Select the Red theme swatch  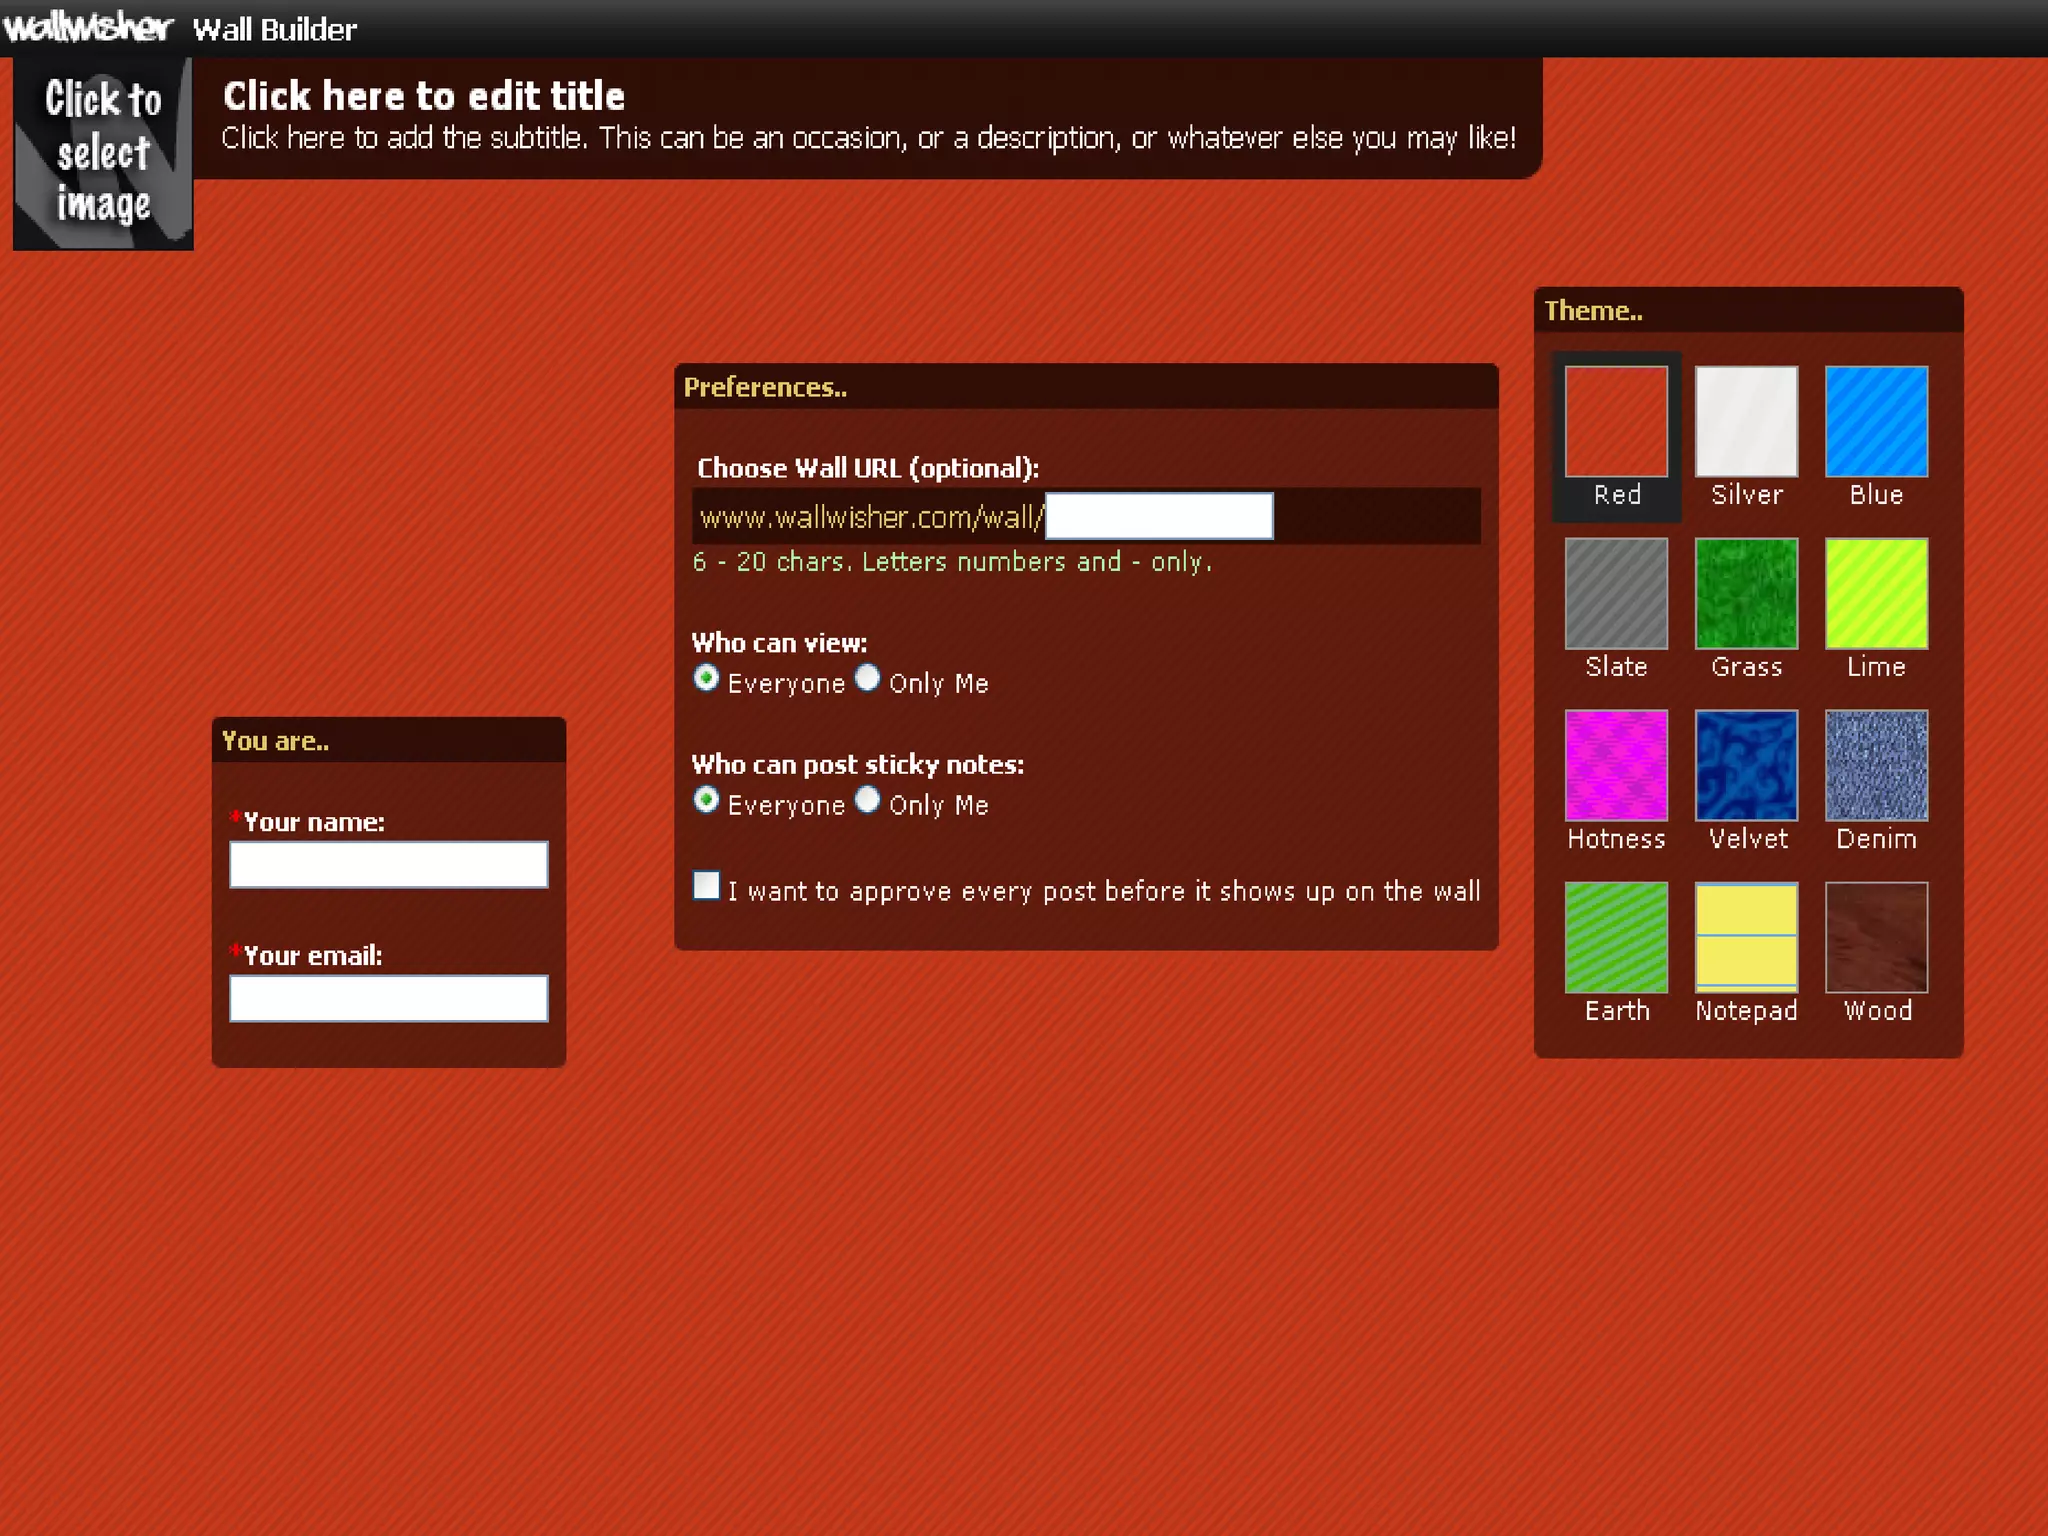point(1616,422)
